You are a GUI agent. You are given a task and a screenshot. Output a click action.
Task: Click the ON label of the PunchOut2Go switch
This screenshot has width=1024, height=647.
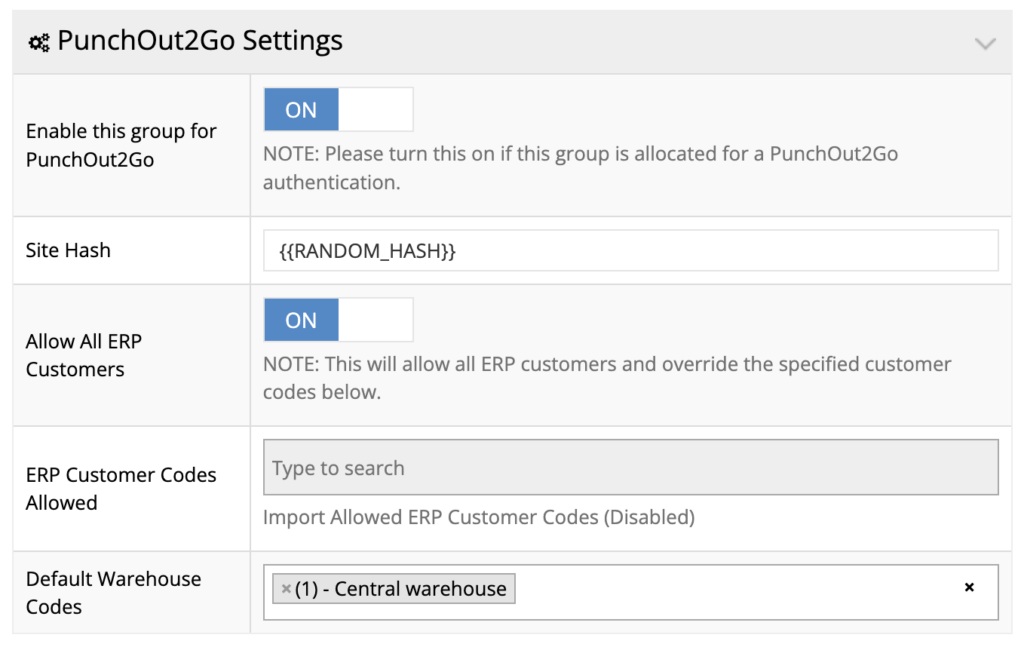(300, 109)
